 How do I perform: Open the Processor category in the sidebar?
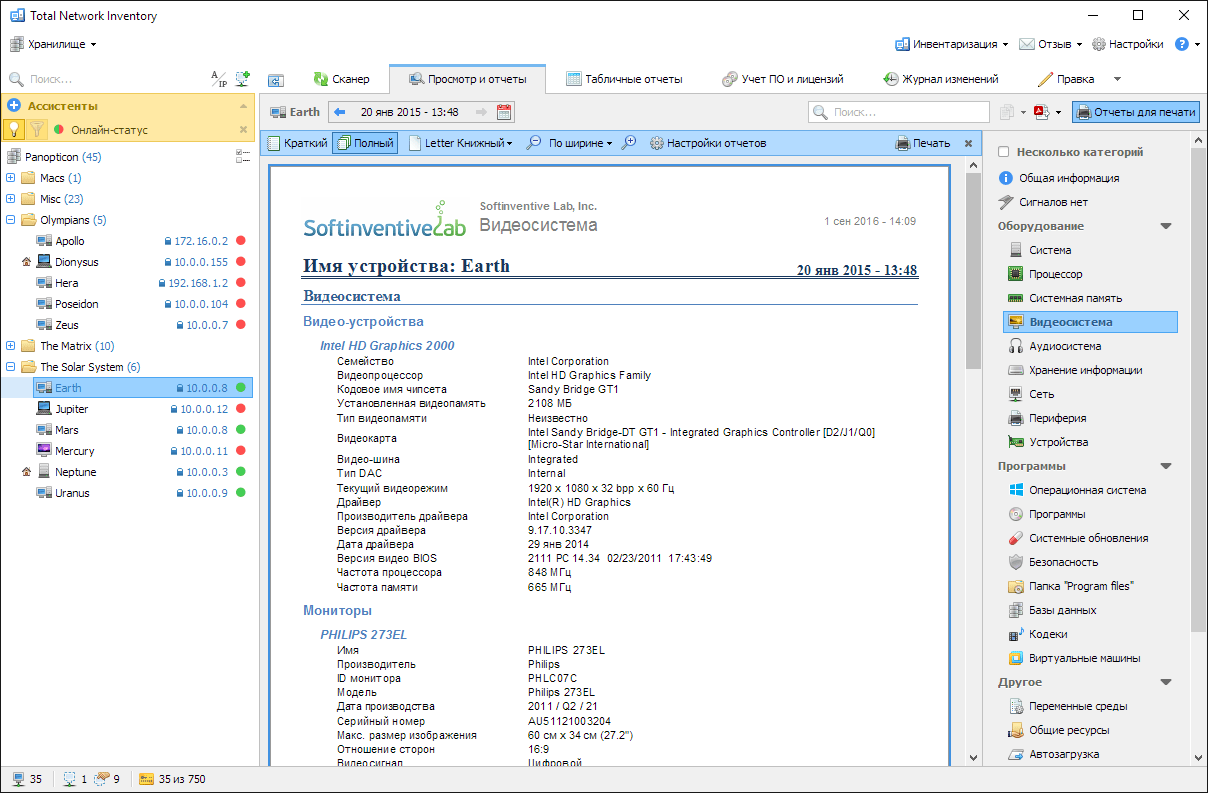click(x=1055, y=274)
